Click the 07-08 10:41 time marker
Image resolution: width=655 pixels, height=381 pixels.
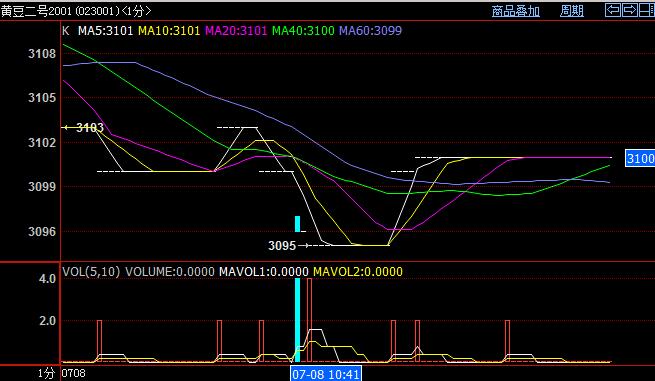[326, 374]
